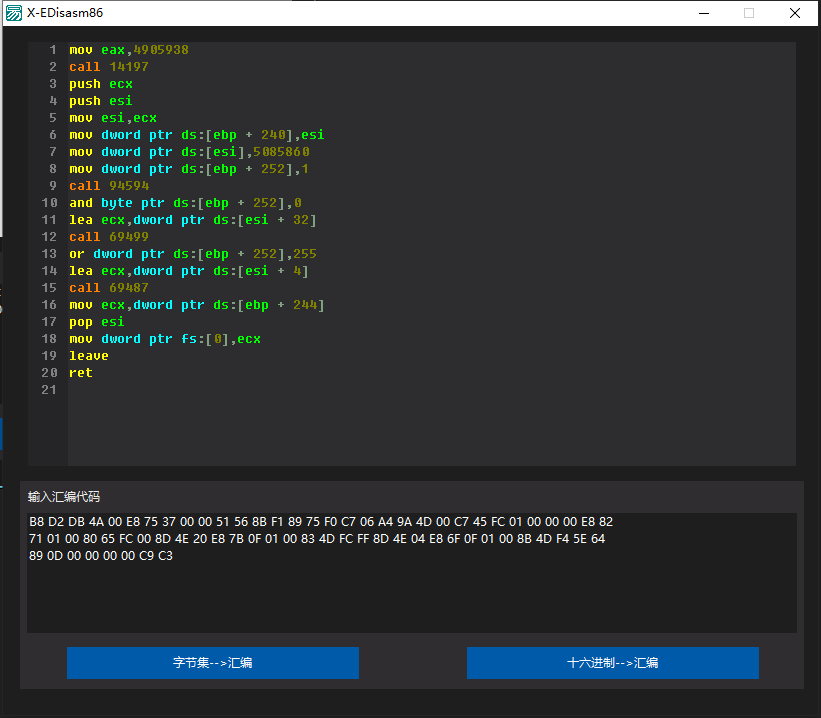Click the 'or dword ptr' line
This screenshot has height=718, width=821.
[x=193, y=254]
